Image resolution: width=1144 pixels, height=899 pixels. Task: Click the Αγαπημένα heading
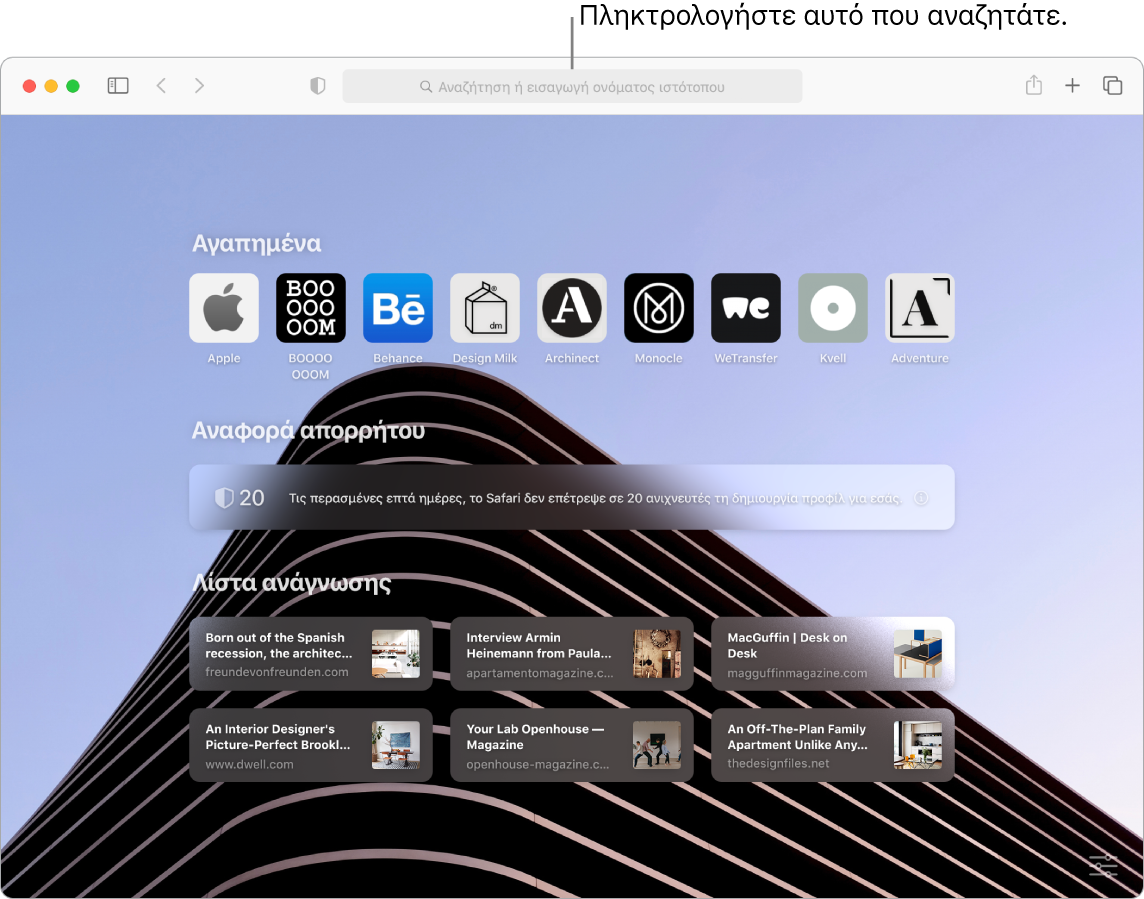coord(256,244)
